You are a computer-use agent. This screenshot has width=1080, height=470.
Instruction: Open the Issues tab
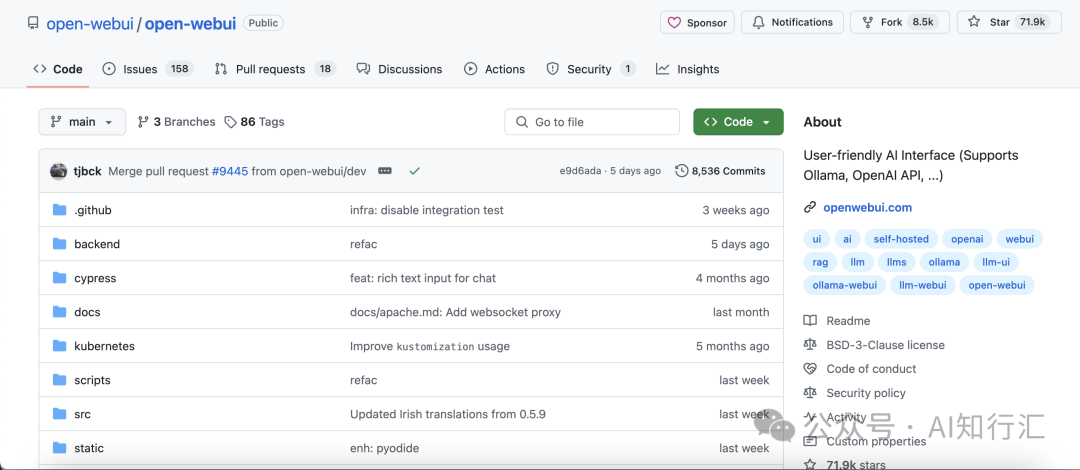[148, 69]
